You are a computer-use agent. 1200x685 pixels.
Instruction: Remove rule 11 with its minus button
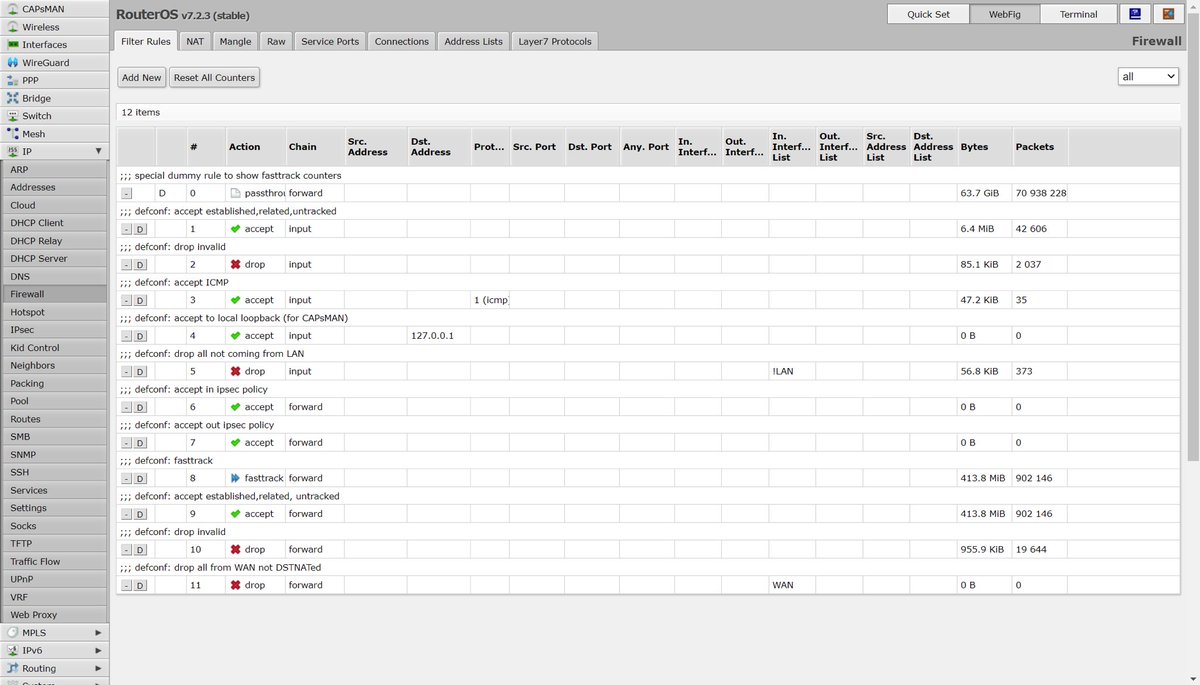pos(127,586)
